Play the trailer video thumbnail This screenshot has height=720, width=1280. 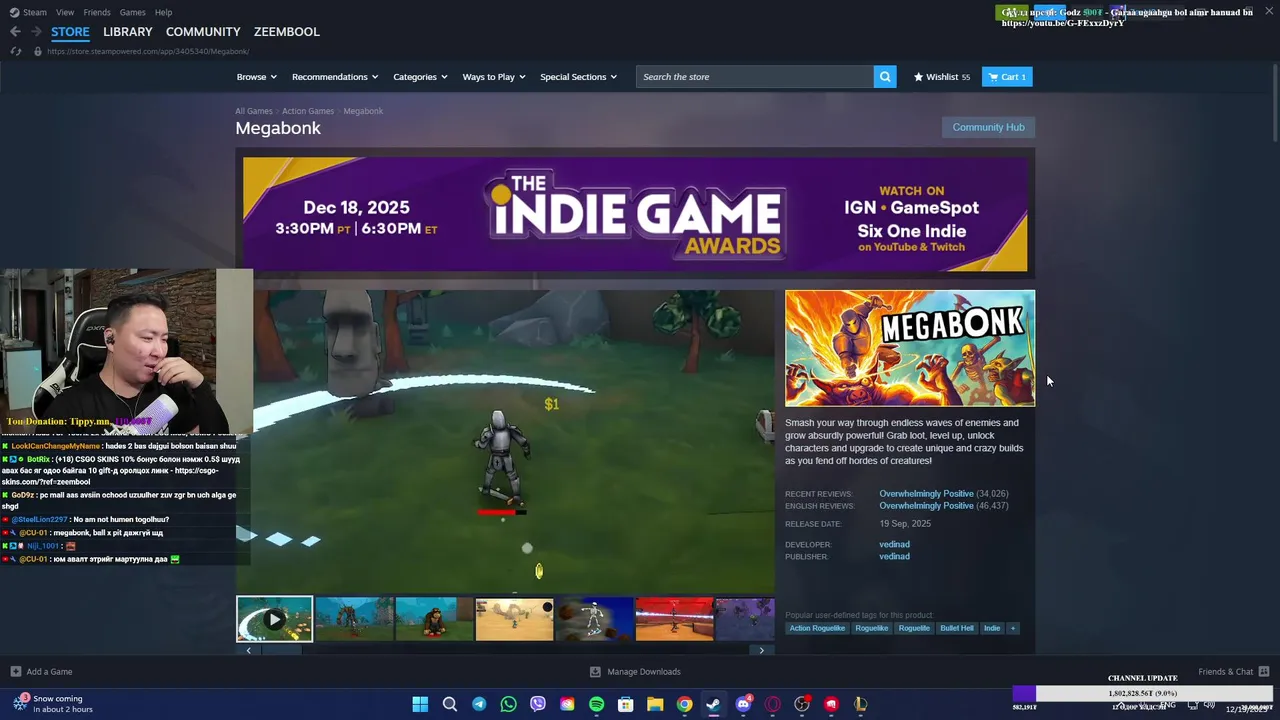pyautogui.click(x=274, y=619)
